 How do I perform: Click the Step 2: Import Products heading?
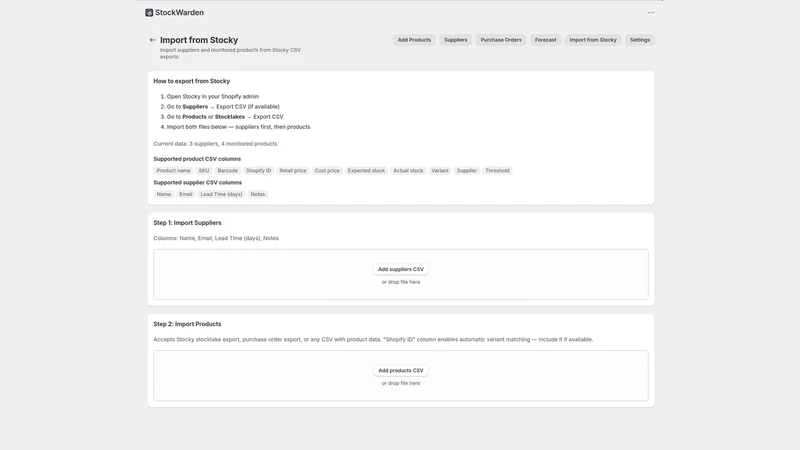click(187, 324)
